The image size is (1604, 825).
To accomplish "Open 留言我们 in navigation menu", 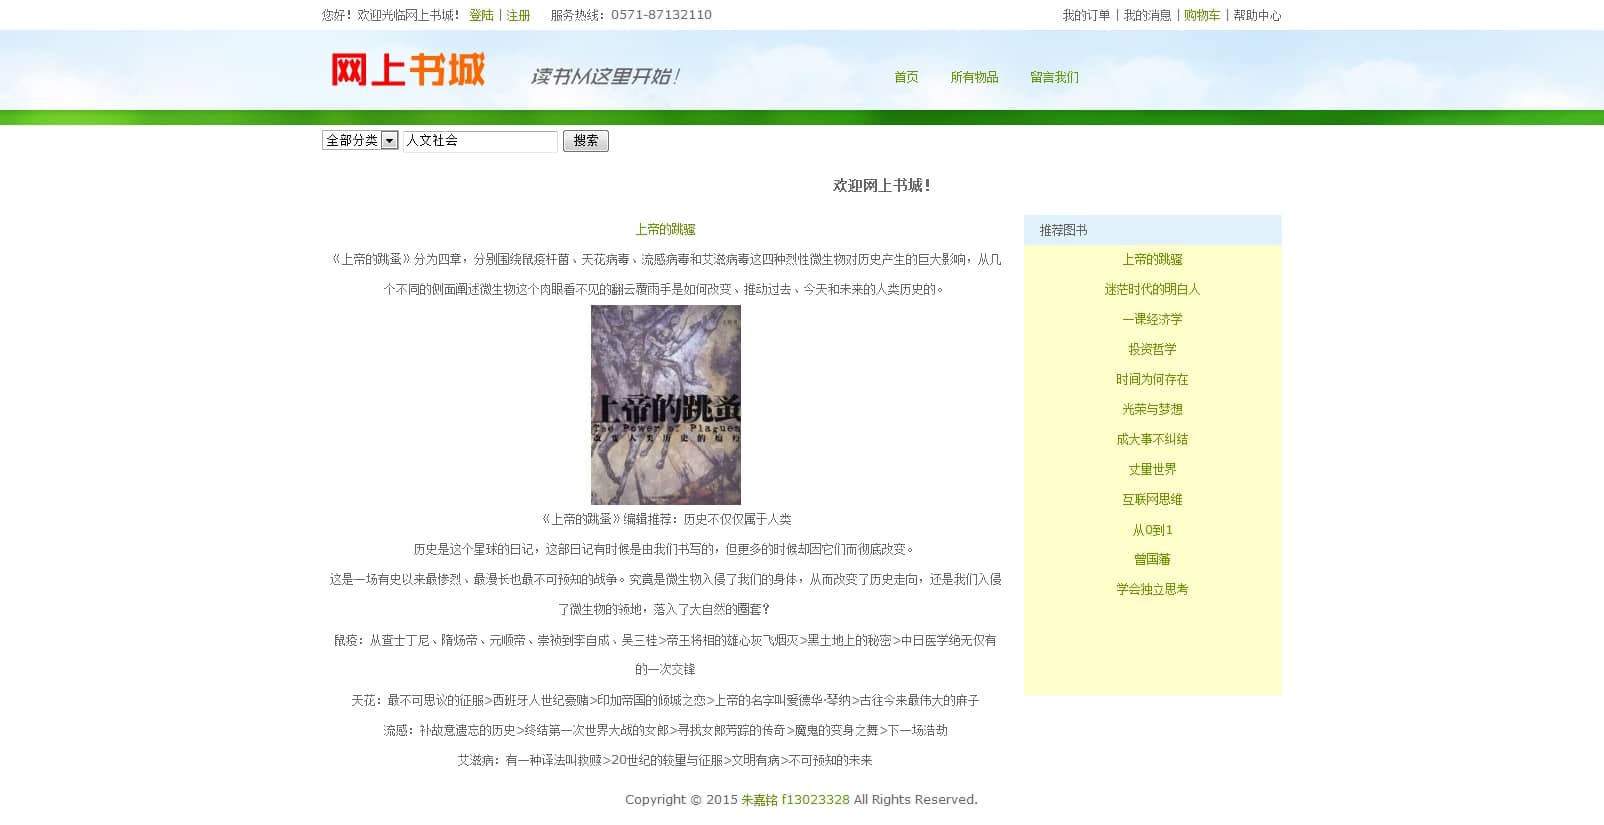I will 1054,77.
